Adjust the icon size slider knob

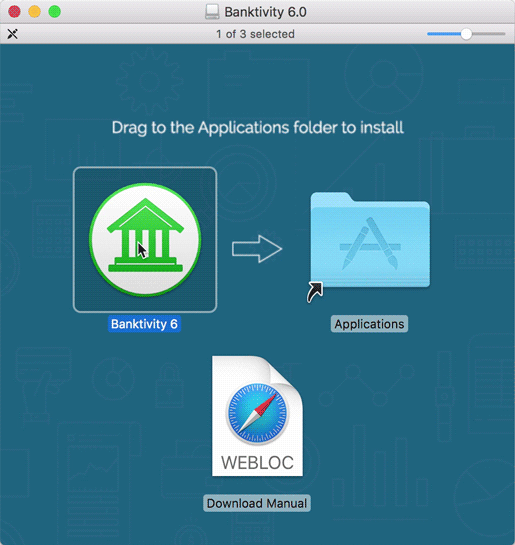466,34
